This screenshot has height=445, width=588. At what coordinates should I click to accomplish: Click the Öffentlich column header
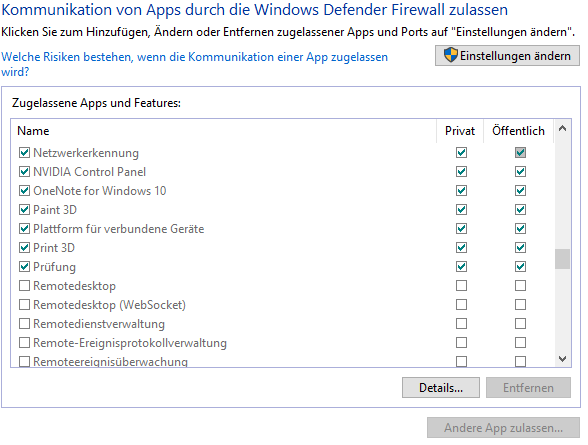click(x=518, y=131)
